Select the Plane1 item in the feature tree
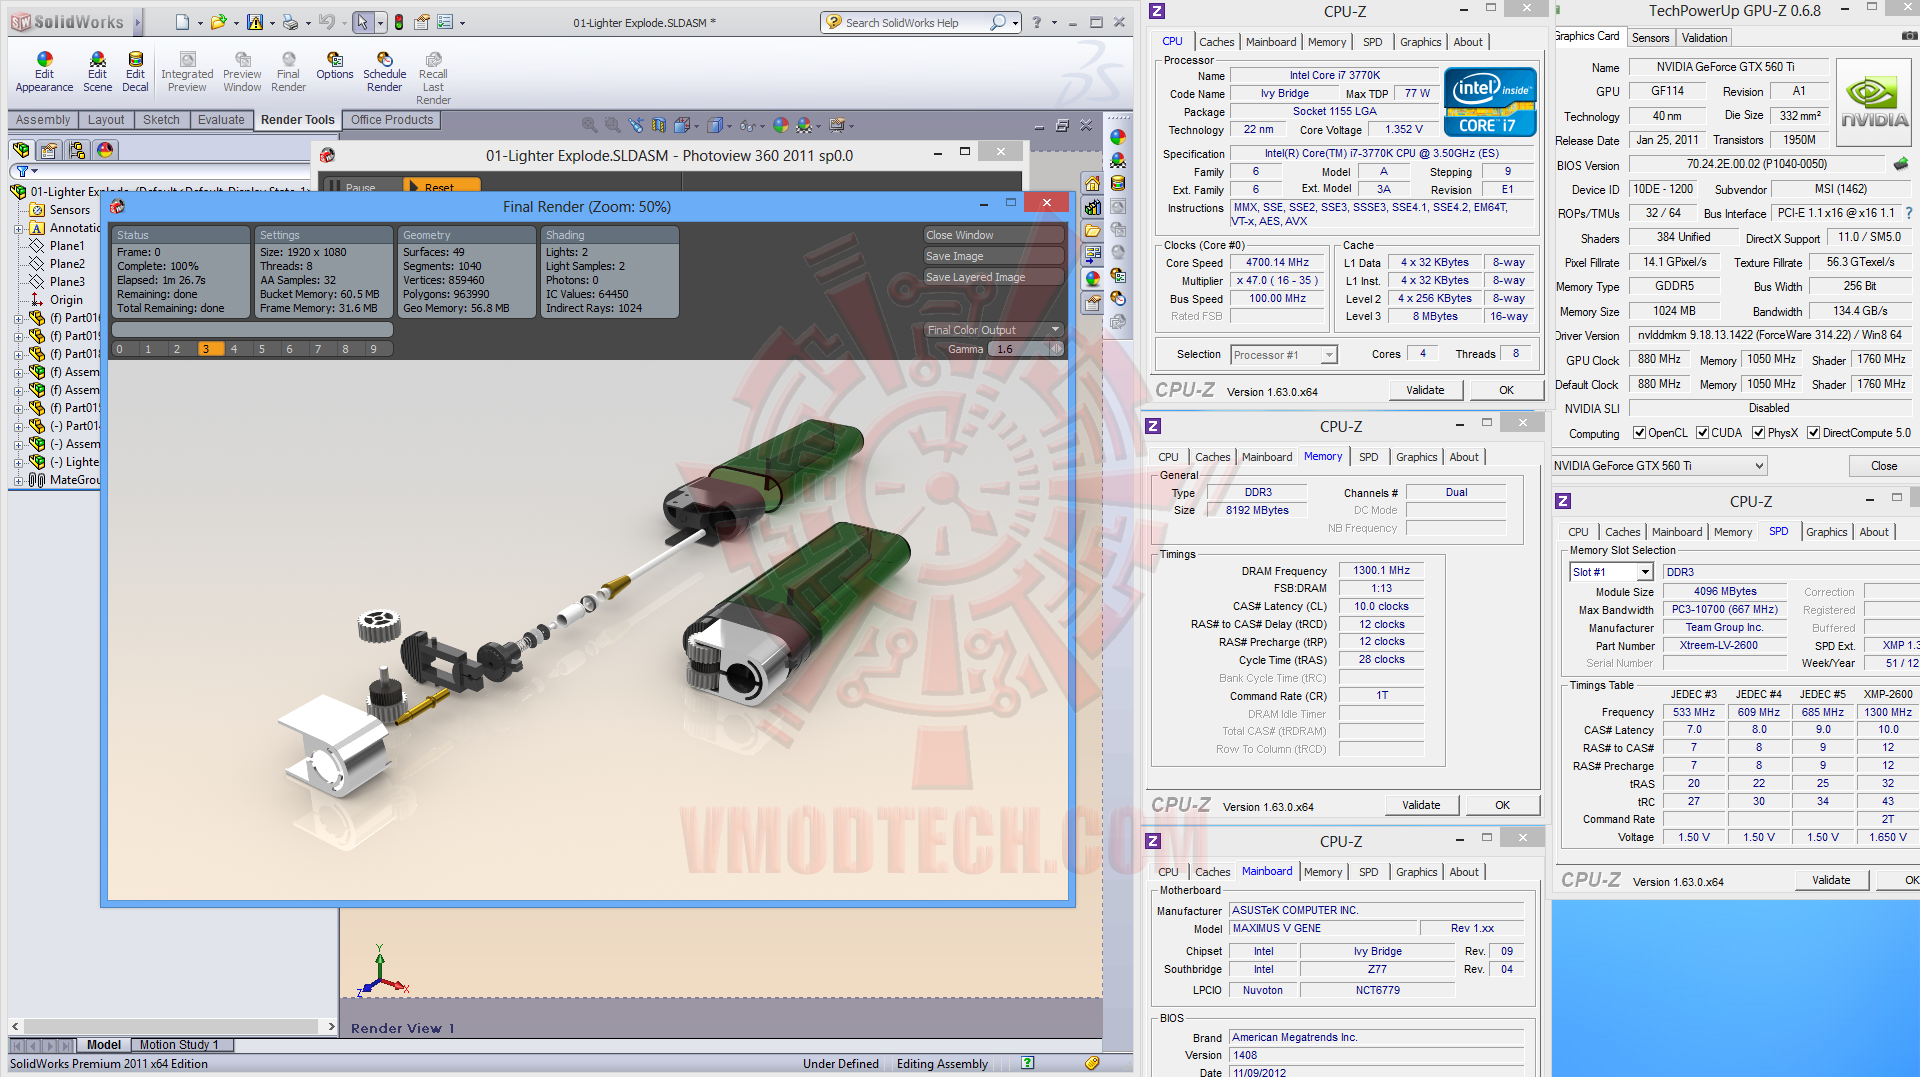Viewport: 1920px width, 1077px height. (67, 246)
